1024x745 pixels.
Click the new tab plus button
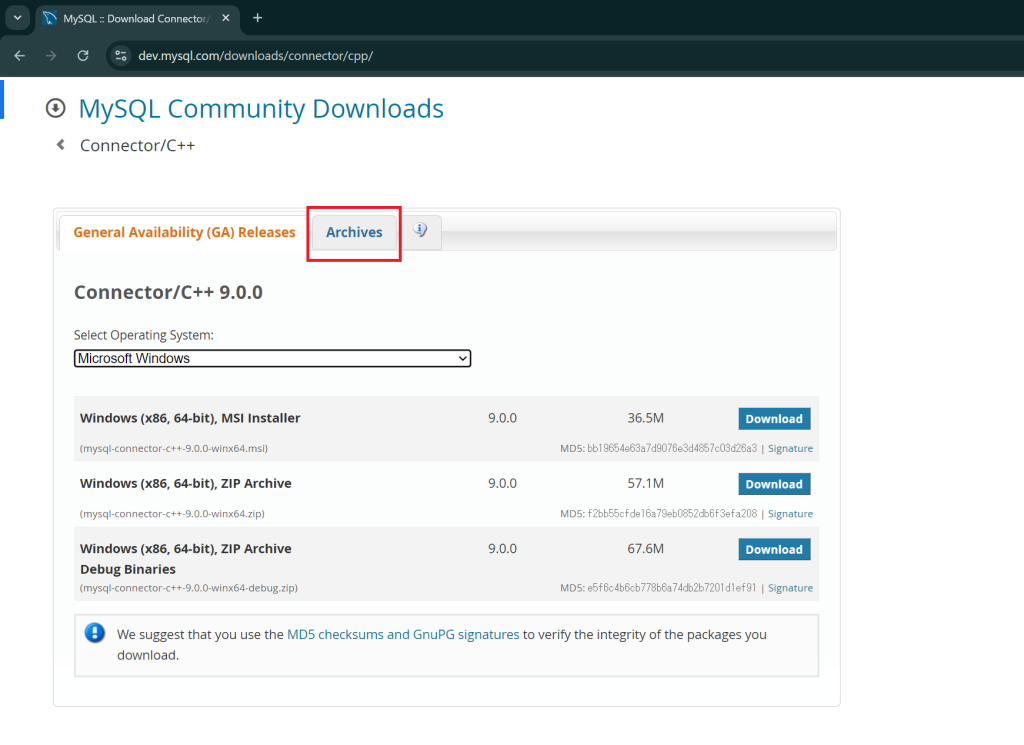pos(257,18)
